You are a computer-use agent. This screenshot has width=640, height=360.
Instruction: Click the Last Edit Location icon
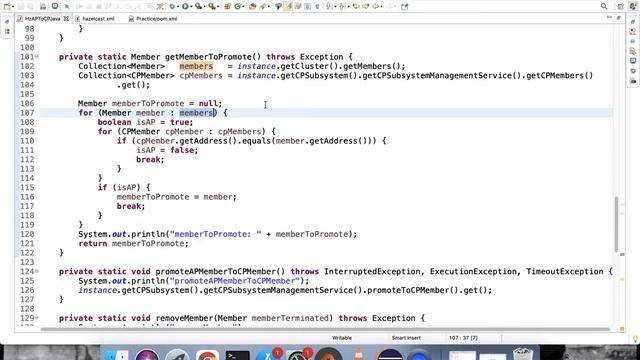click(356, 7)
